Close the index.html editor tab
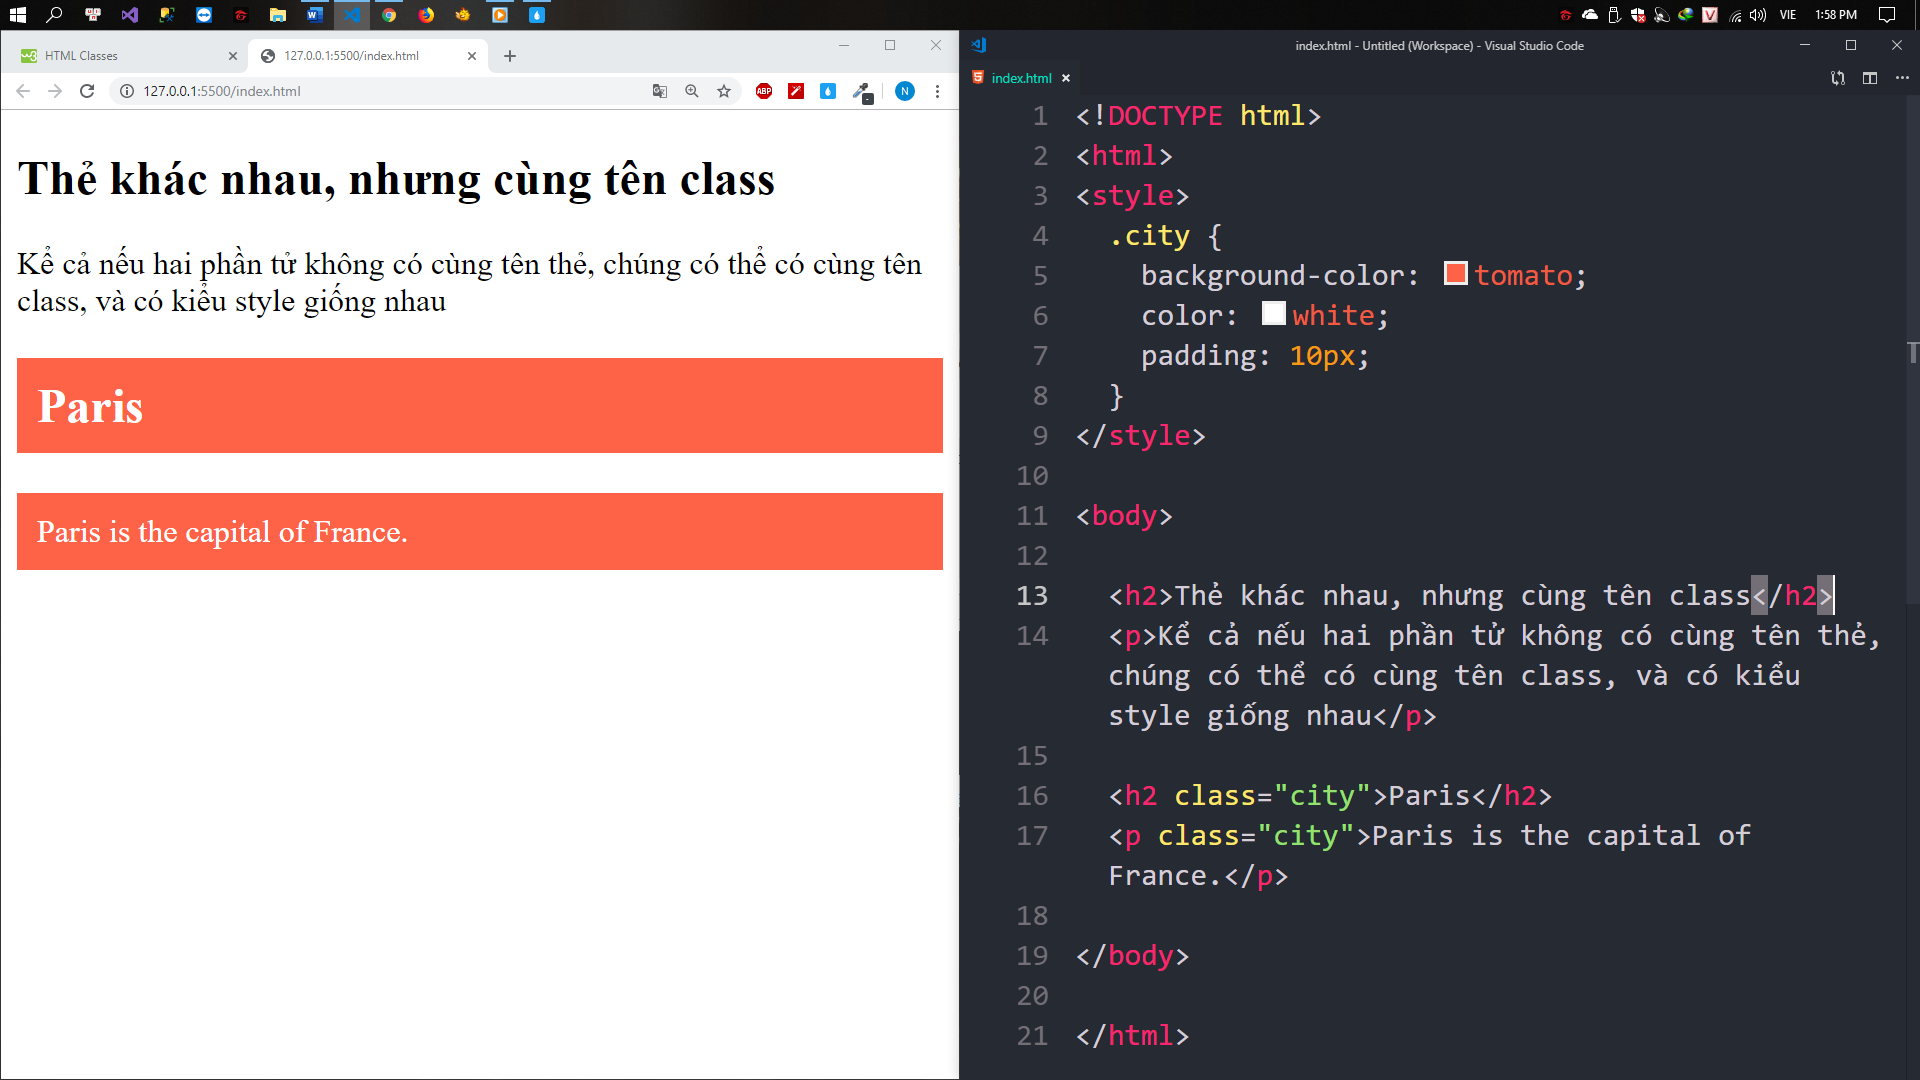Viewport: 1920px width, 1080px height. 1066,78
